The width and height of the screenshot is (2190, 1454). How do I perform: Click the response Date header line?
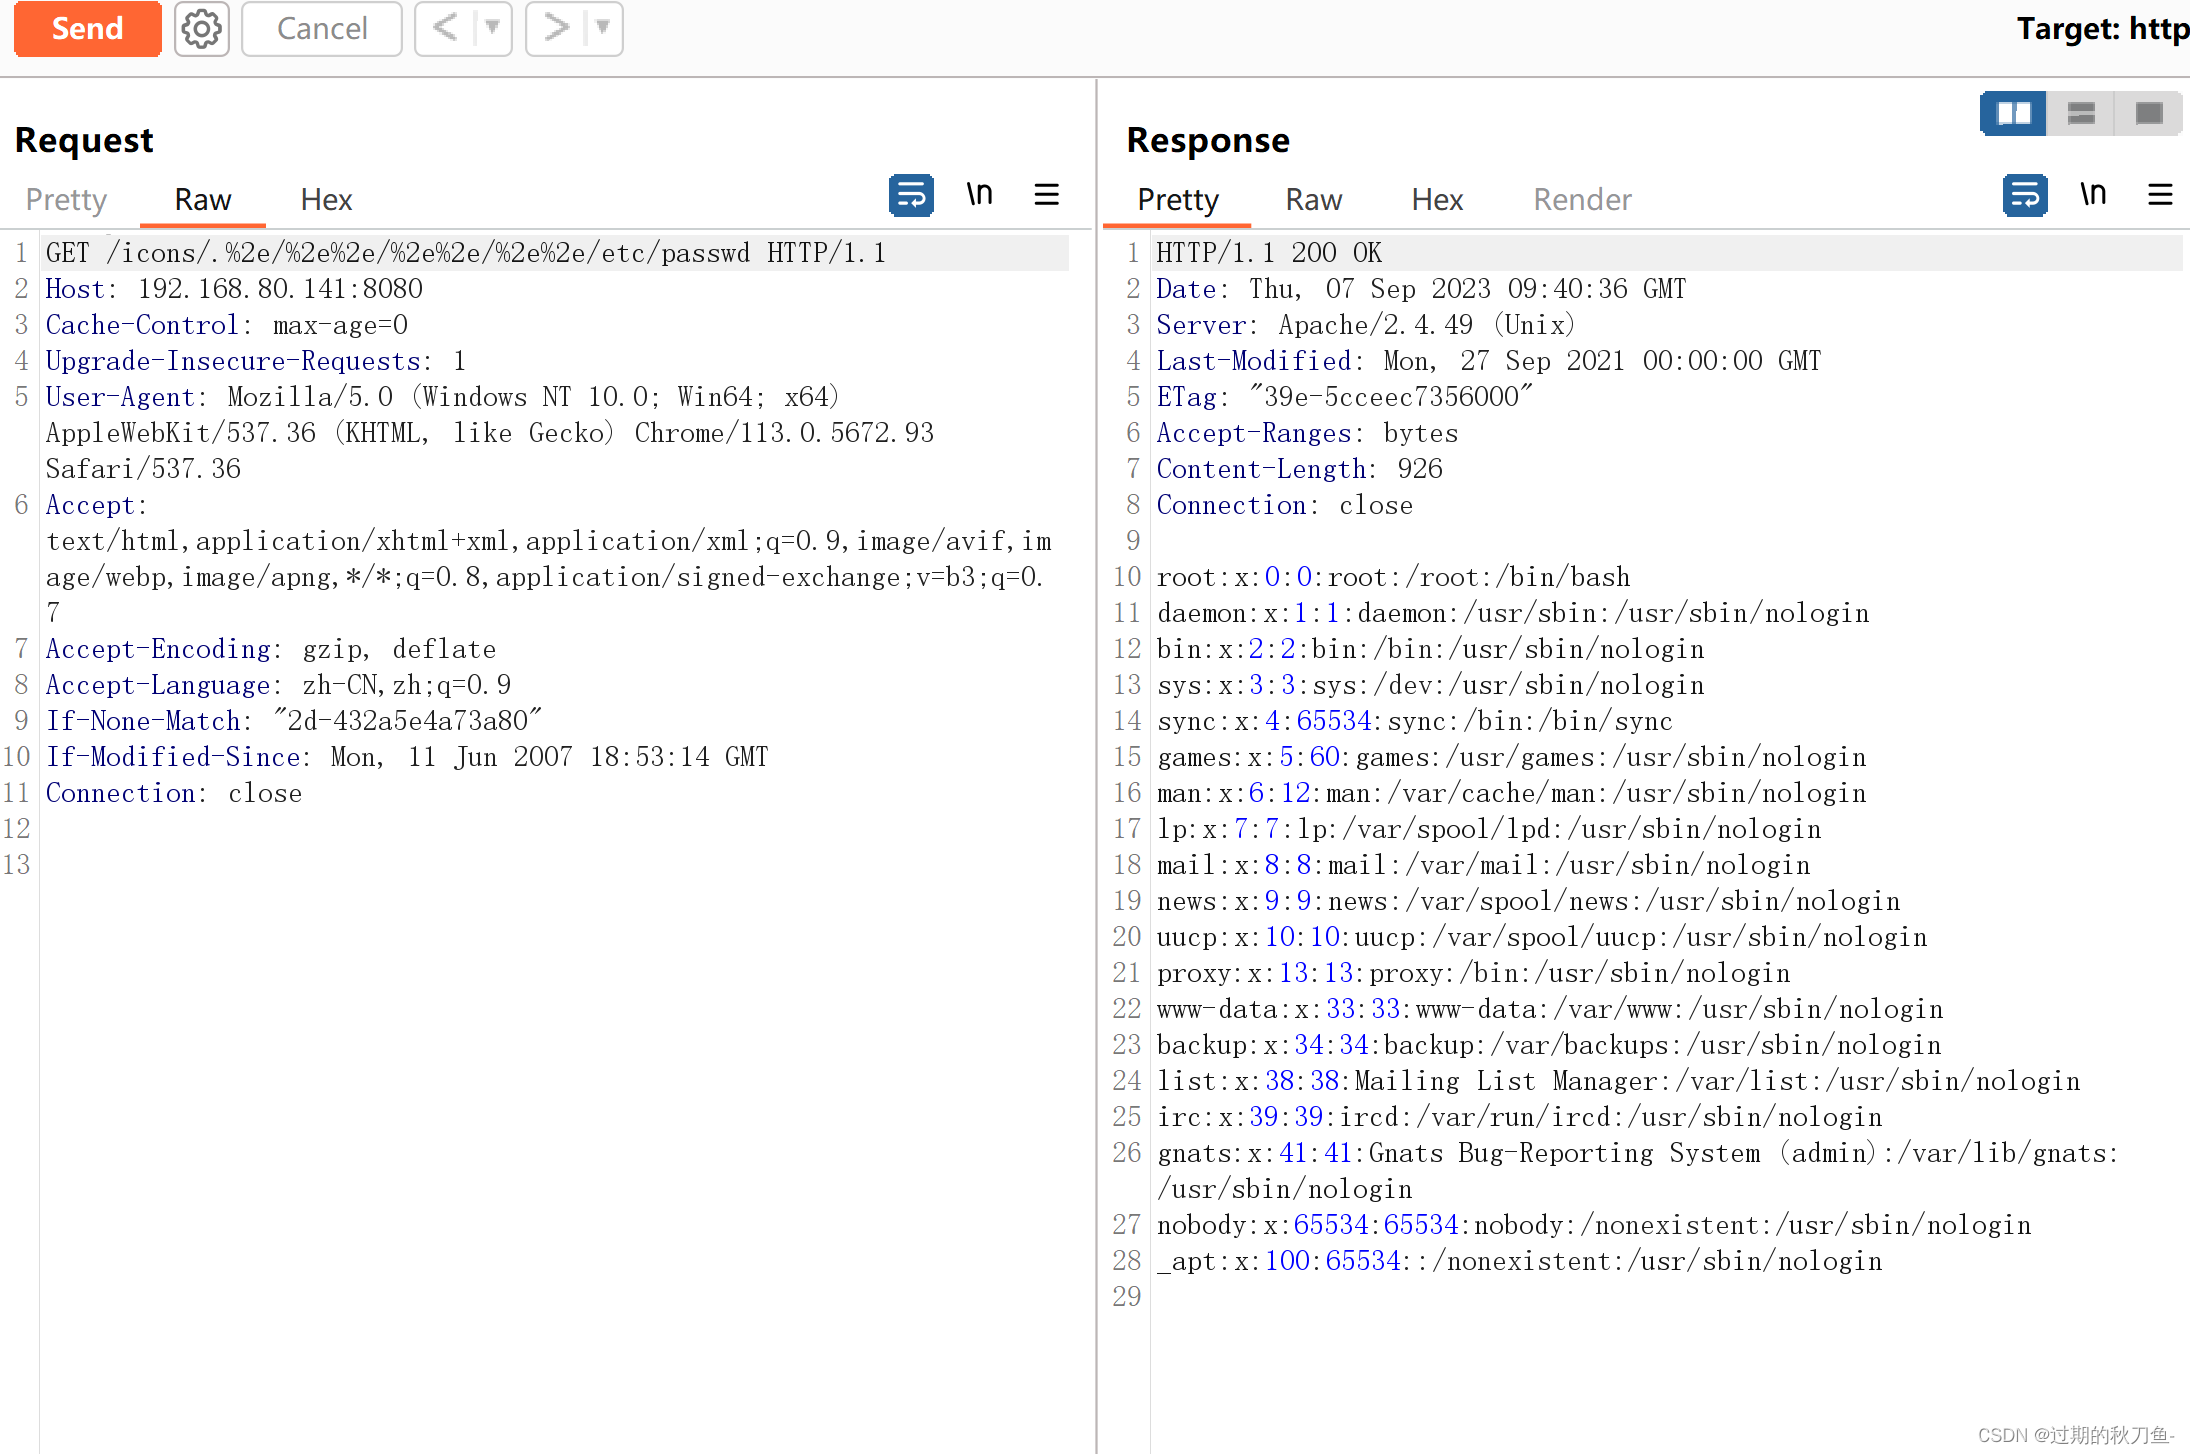click(x=1421, y=289)
